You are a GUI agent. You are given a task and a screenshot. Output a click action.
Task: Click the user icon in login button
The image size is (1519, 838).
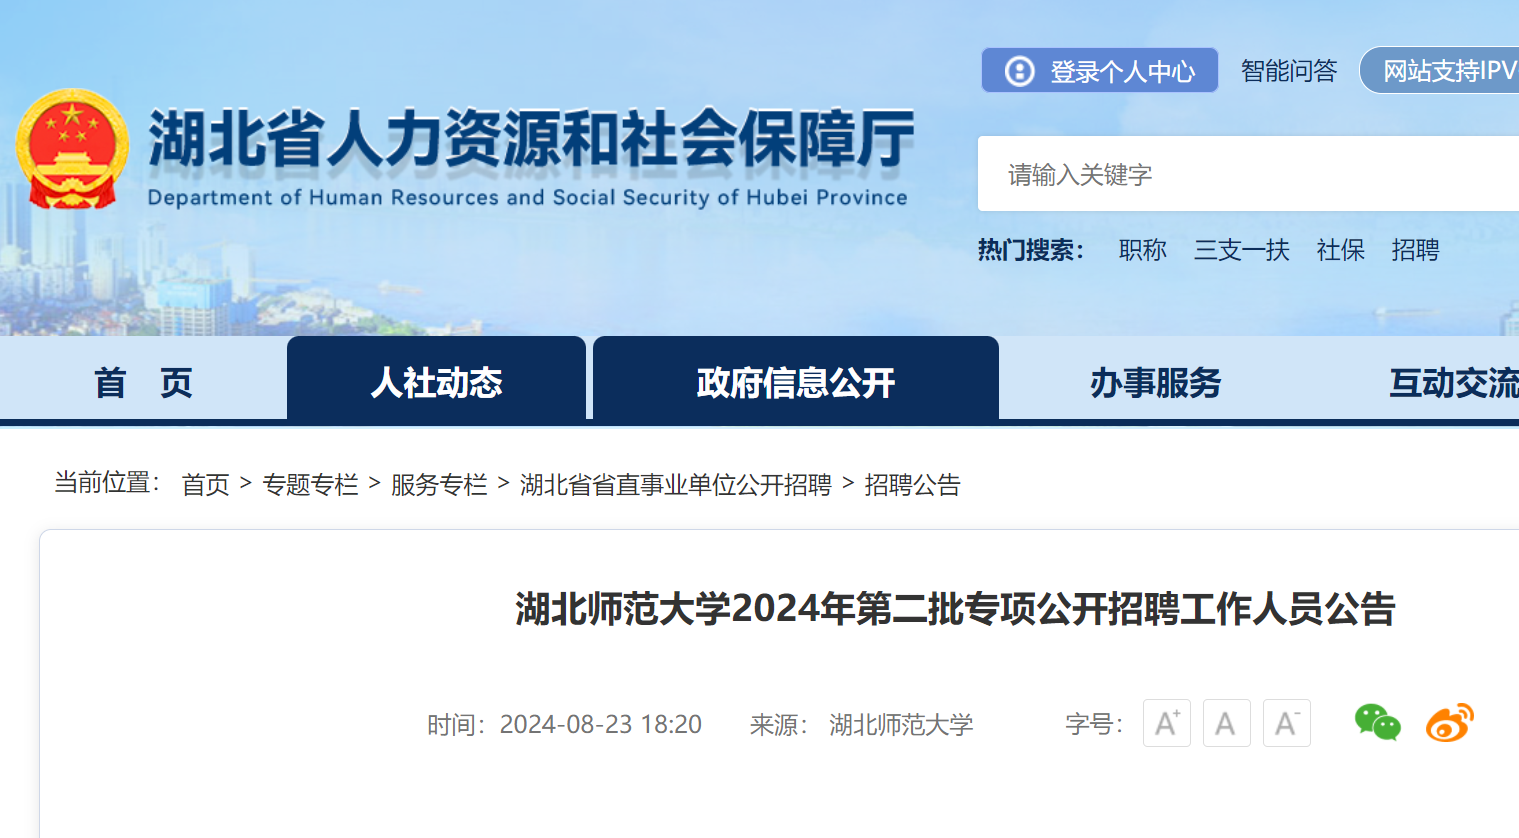point(1019,71)
